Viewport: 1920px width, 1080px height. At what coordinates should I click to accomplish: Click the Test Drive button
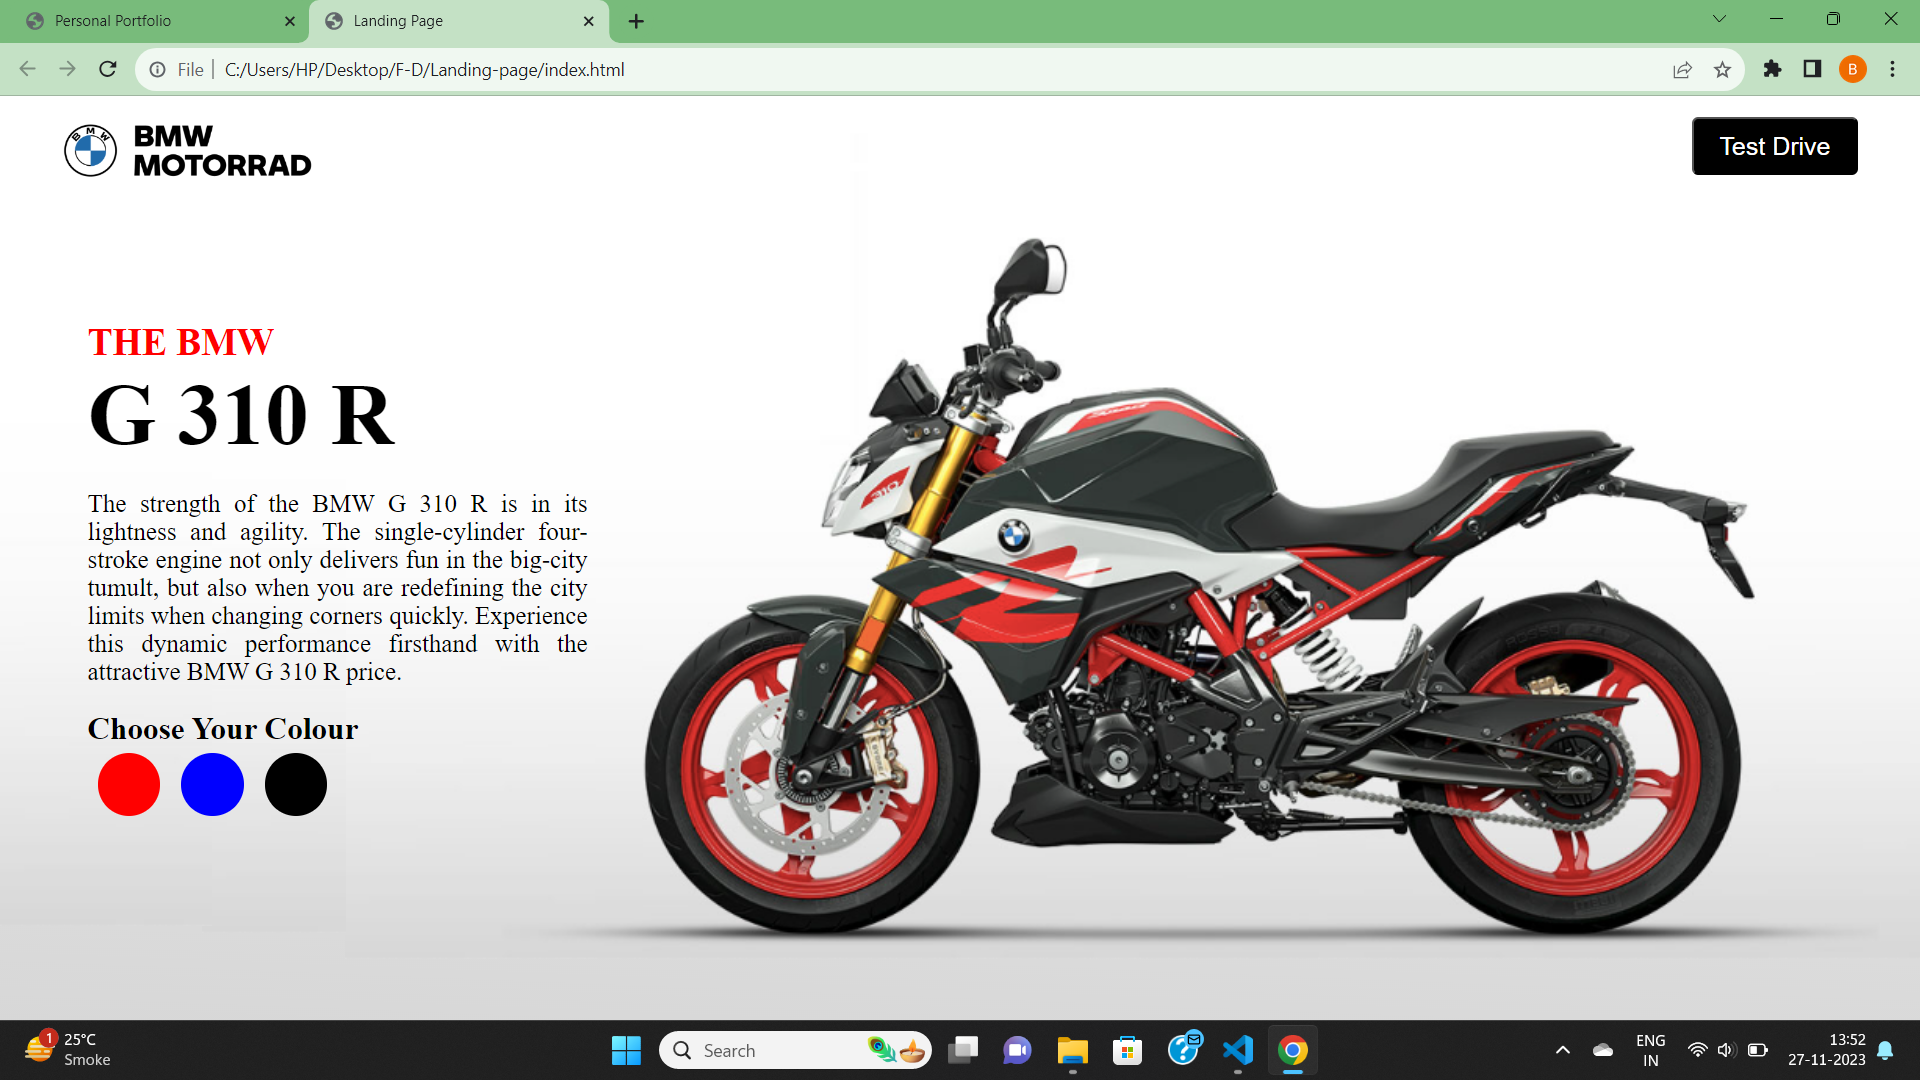(x=1774, y=146)
